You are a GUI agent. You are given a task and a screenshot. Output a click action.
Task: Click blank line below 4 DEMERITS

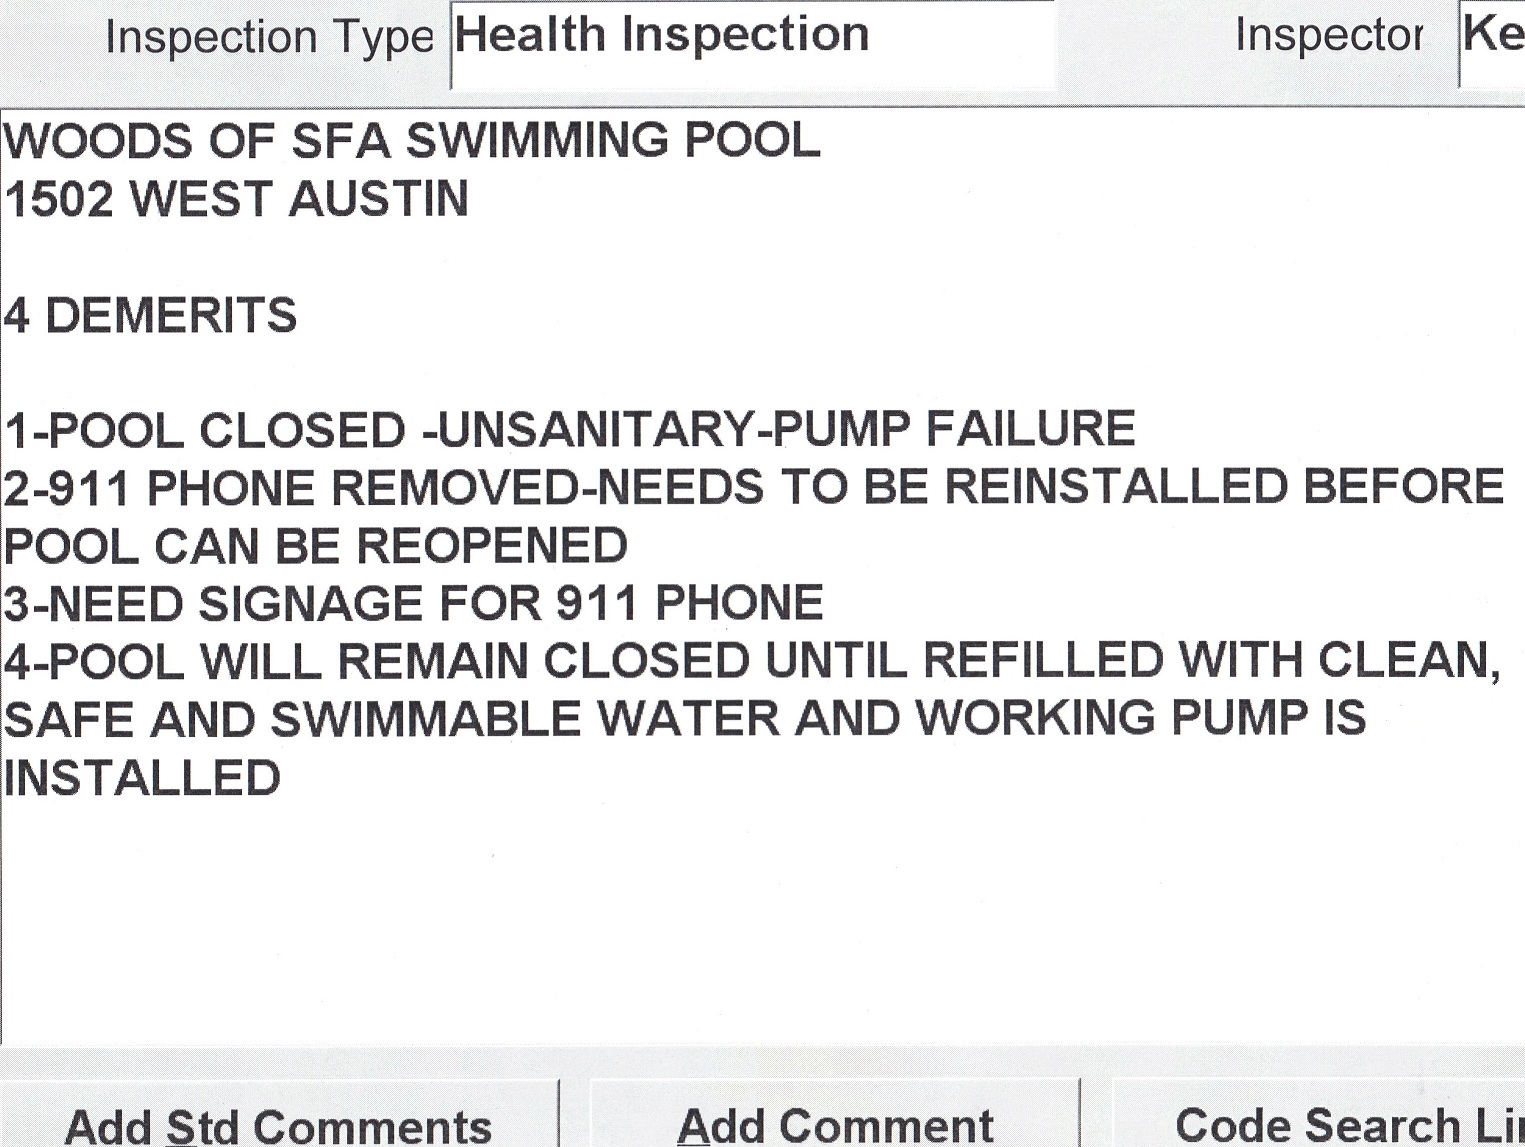pyautogui.click(x=400, y=373)
